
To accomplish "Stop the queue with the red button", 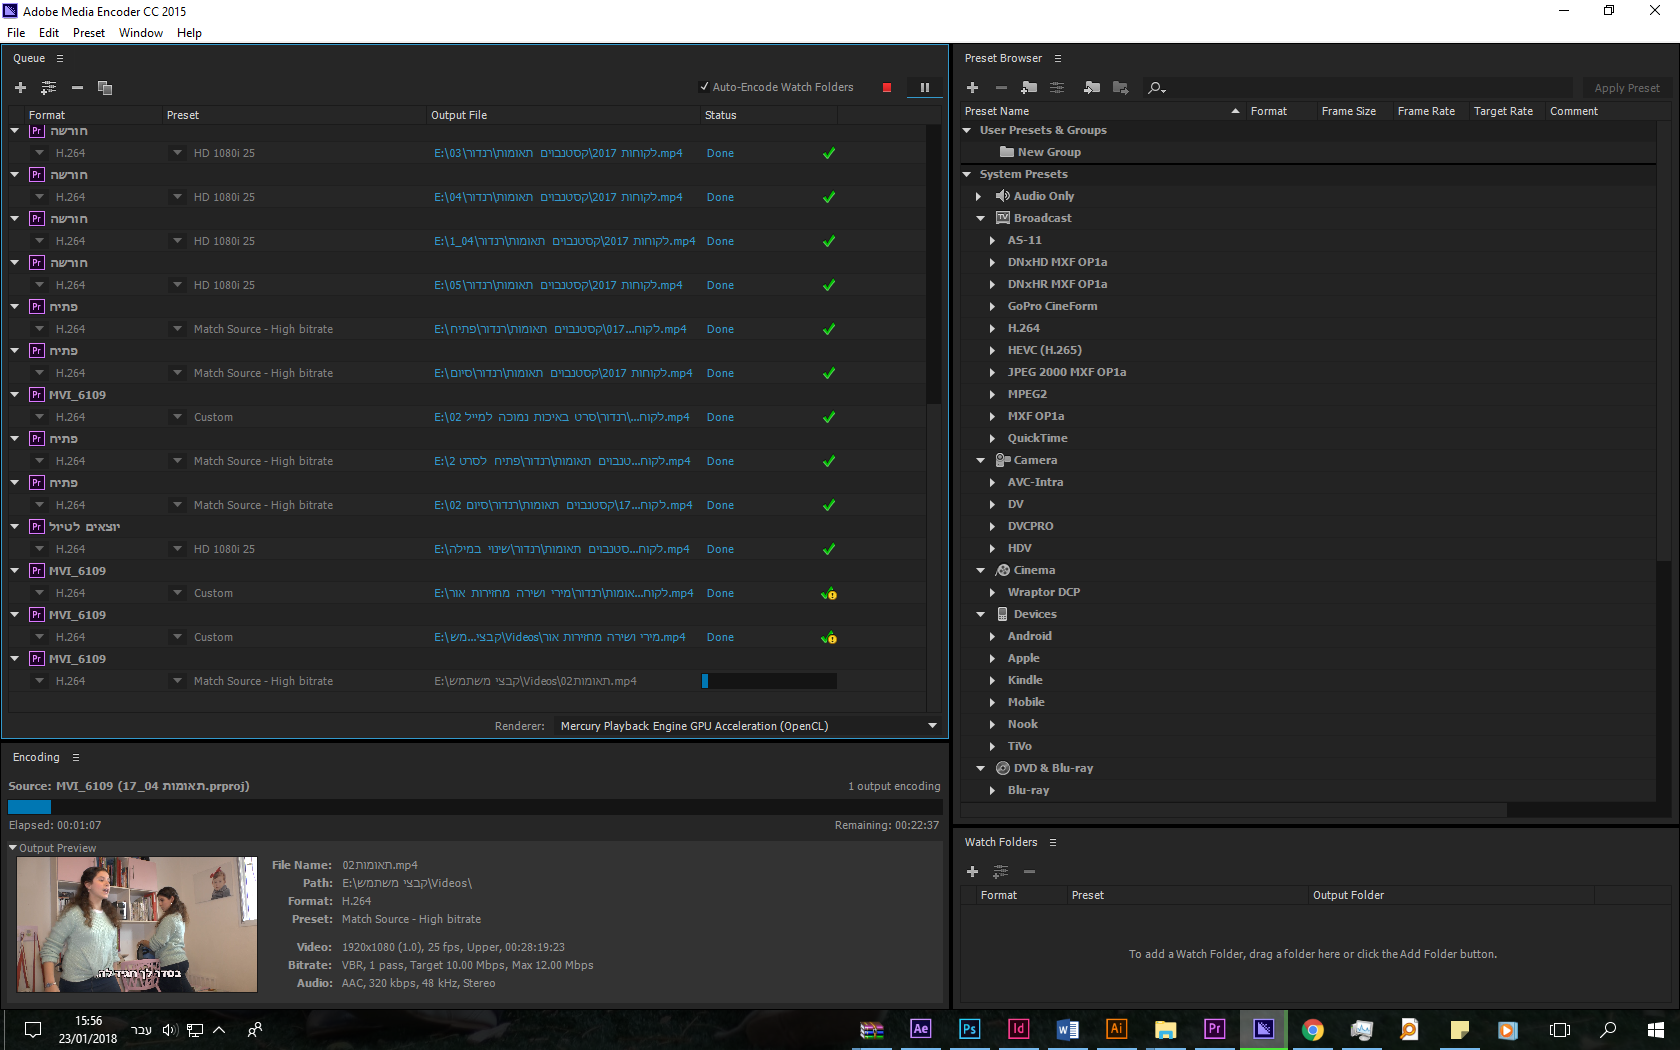I will point(887,88).
